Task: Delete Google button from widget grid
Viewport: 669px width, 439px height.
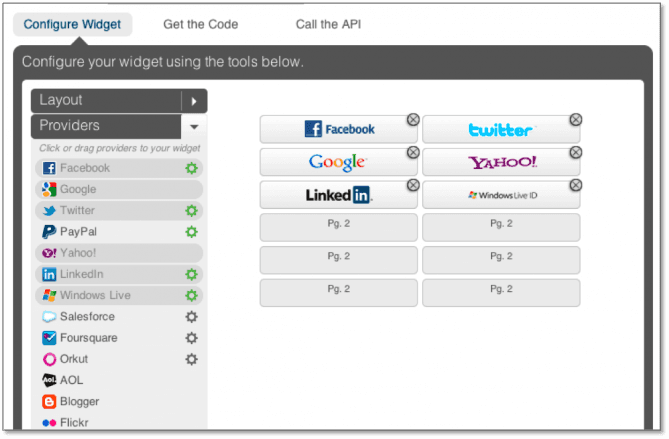Action: pos(413,153)
